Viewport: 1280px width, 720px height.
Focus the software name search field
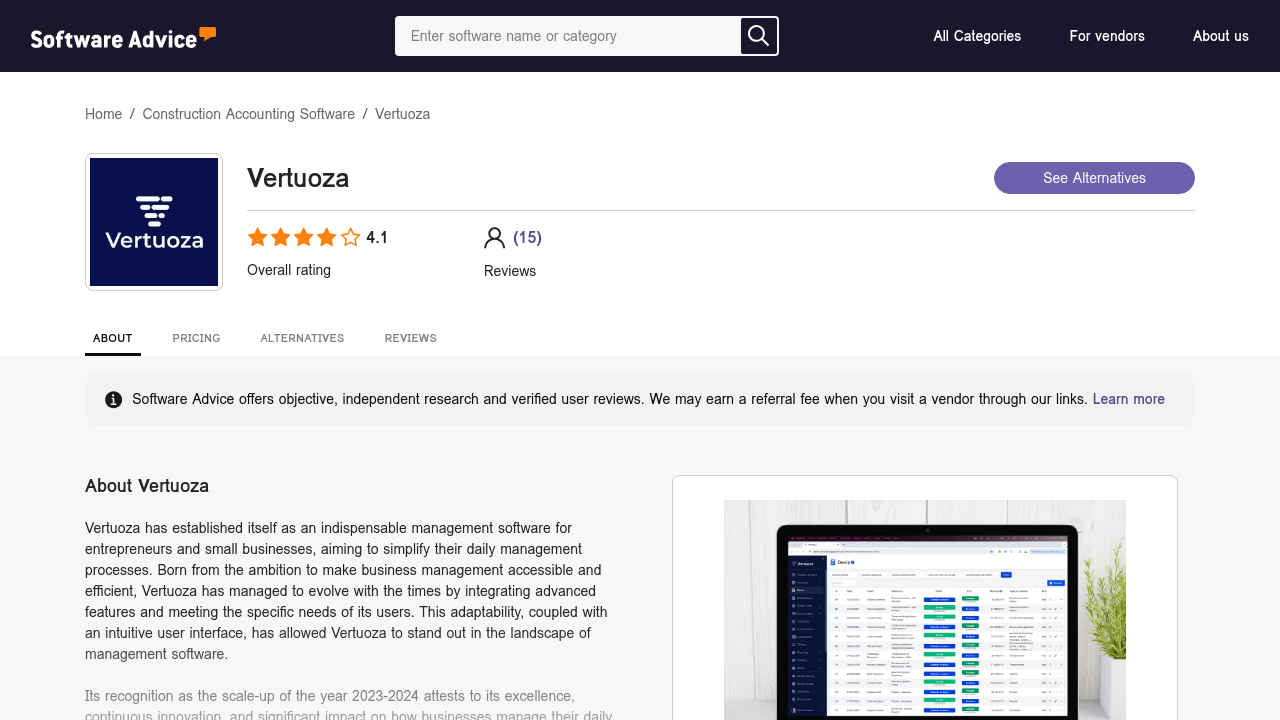[x=568, y=36]
